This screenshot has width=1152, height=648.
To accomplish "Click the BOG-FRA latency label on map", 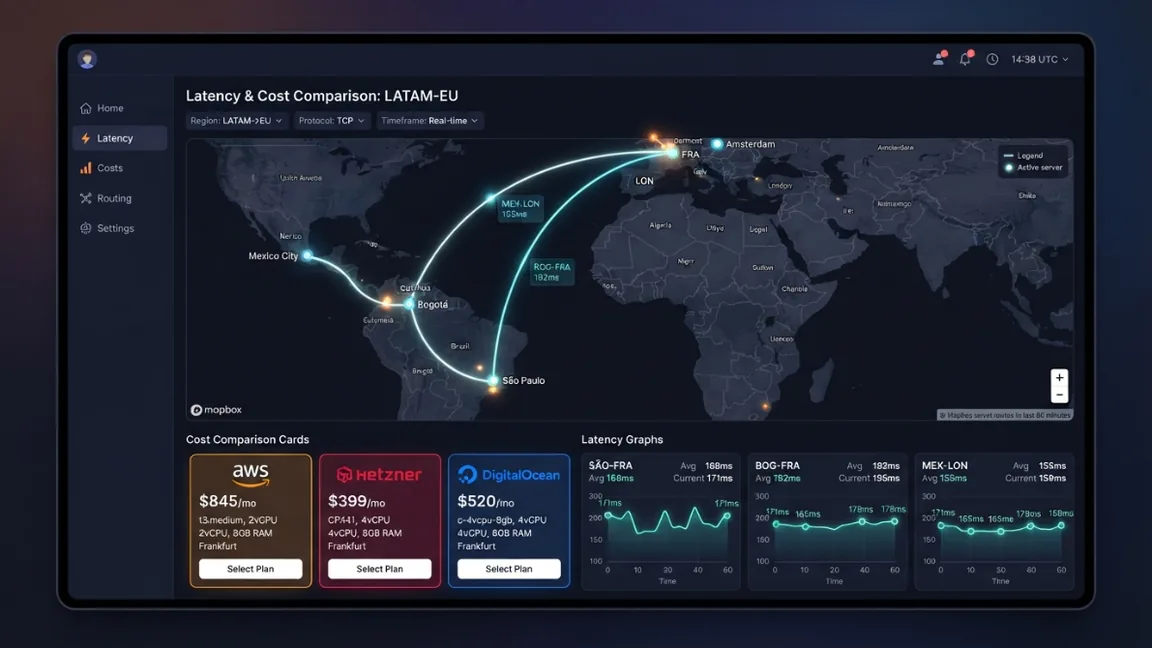I will 552,273.
